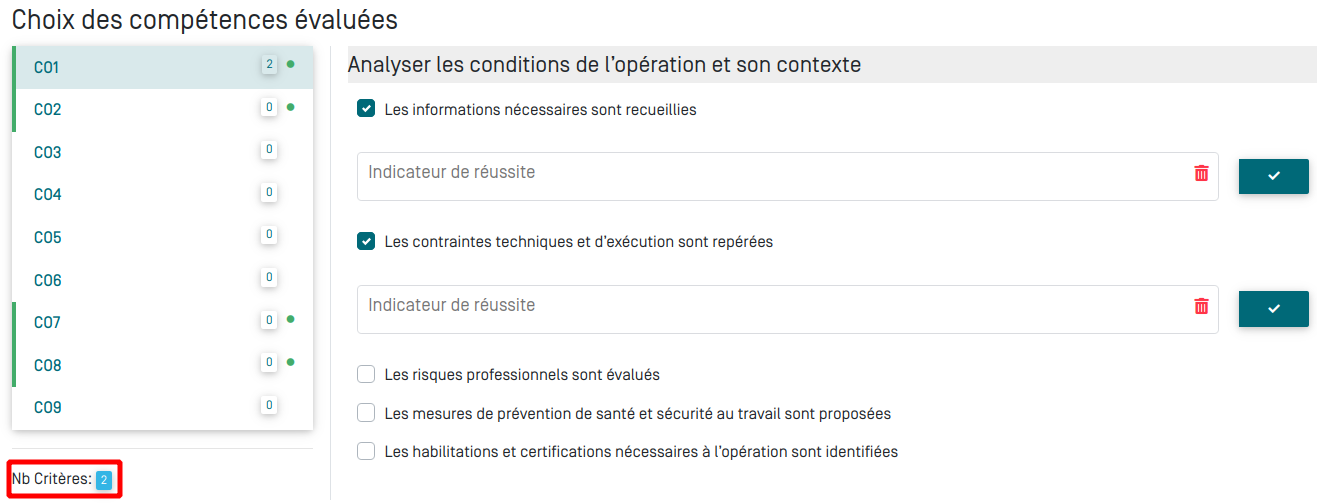1317x503 pixels.
Task: Click into the second Indicateur de réussite field
Action: (770, 307)
